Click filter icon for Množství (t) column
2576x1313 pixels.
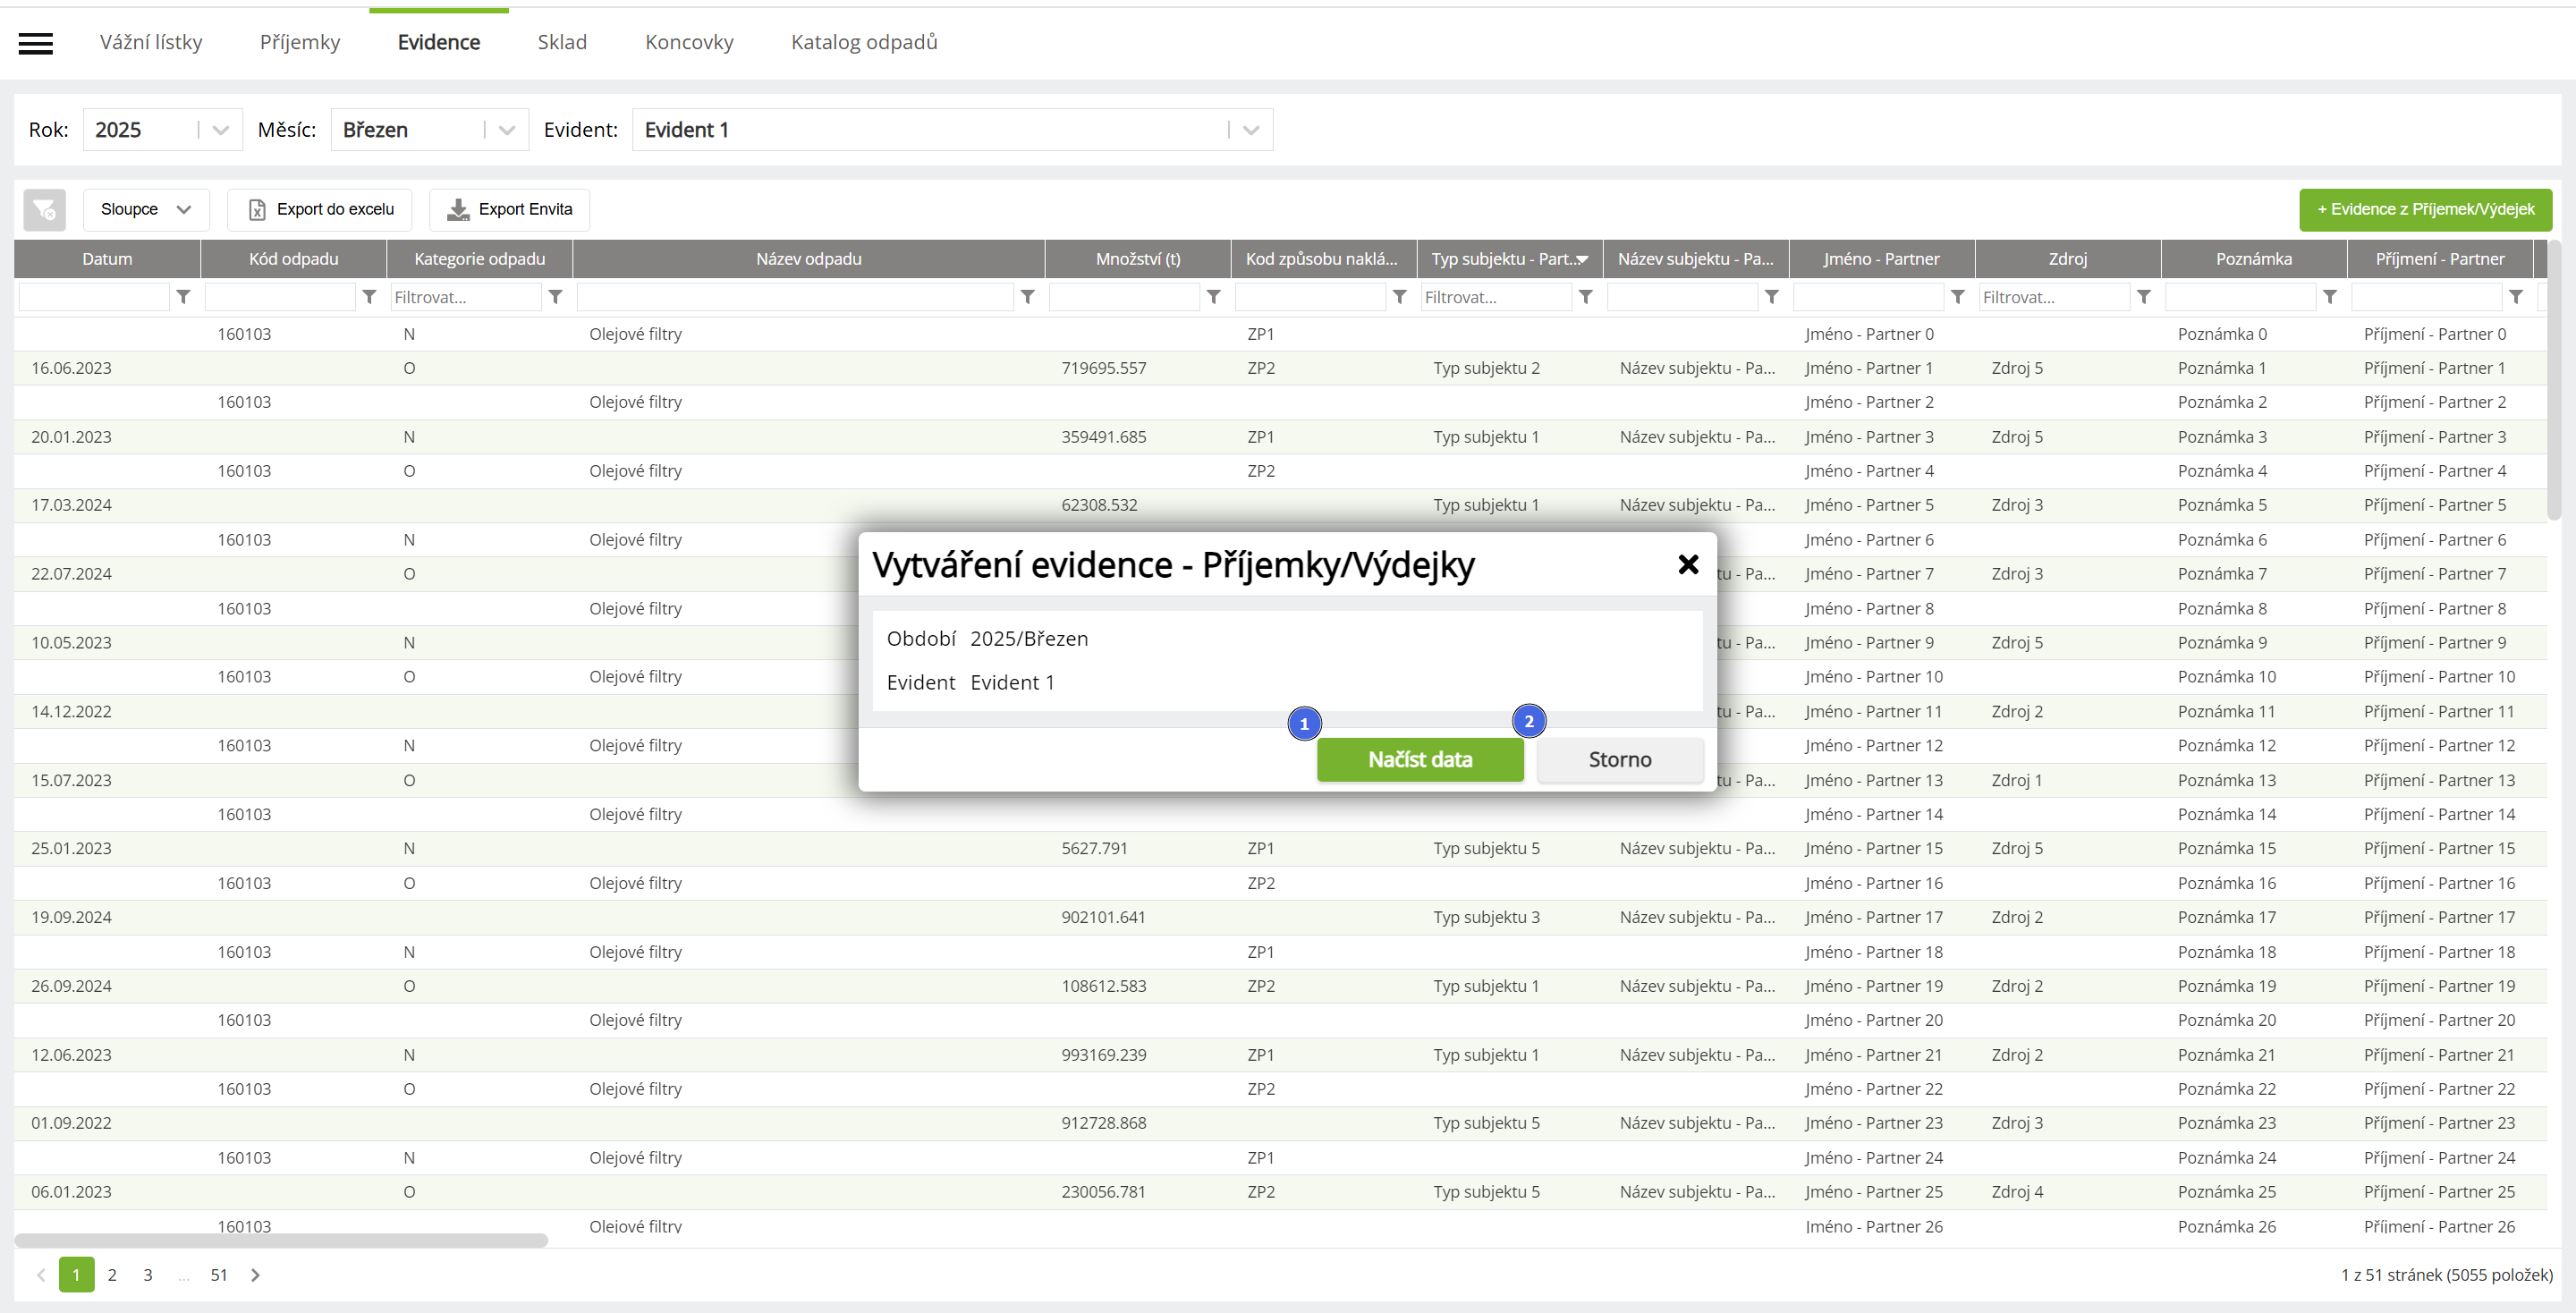pos(1214,297)
